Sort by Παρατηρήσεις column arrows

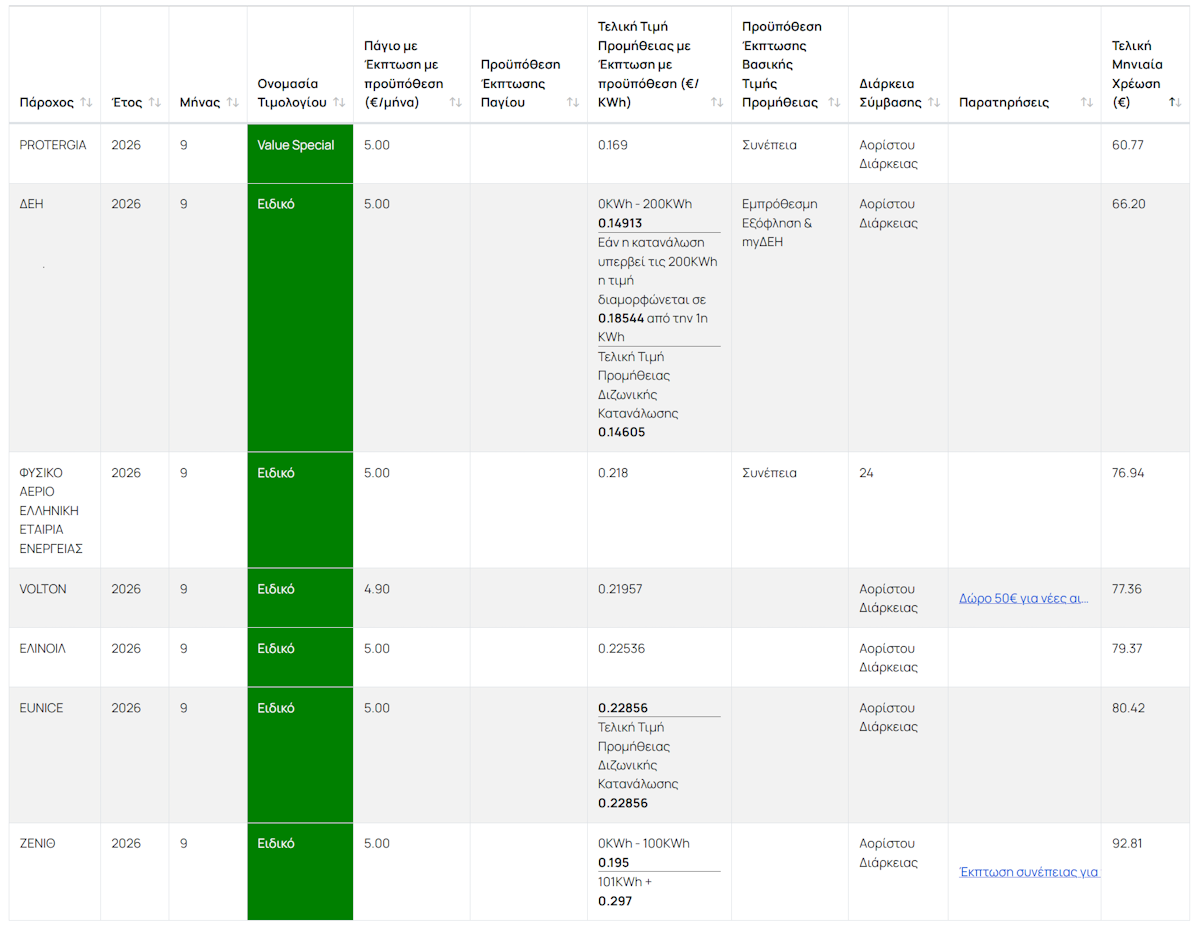1087,103
